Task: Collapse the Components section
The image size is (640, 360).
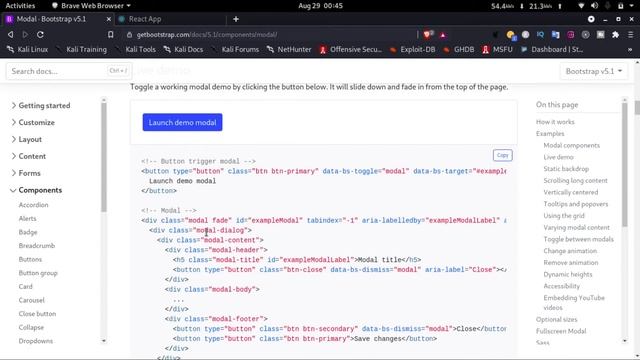Action: (x=37, y=190)
